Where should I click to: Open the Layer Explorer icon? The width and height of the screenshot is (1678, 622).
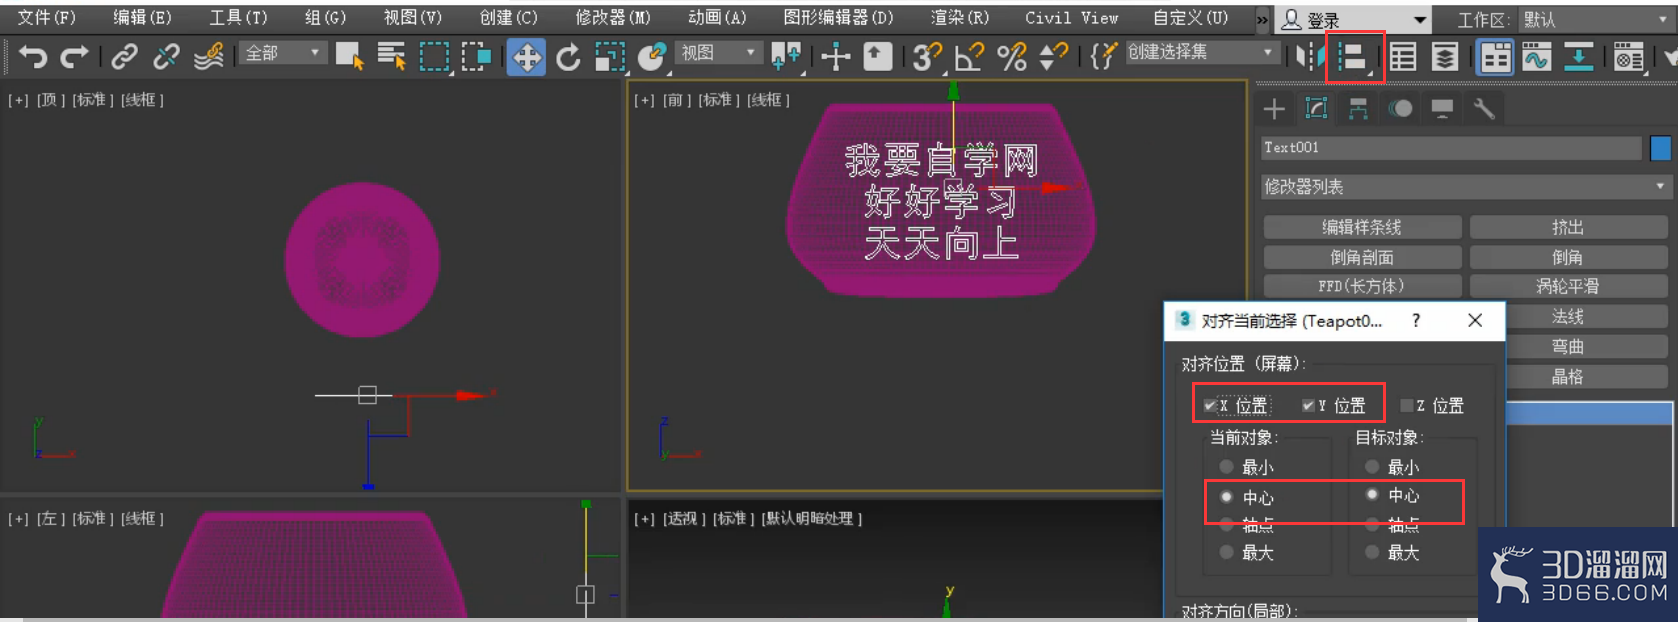[1445, 57]
